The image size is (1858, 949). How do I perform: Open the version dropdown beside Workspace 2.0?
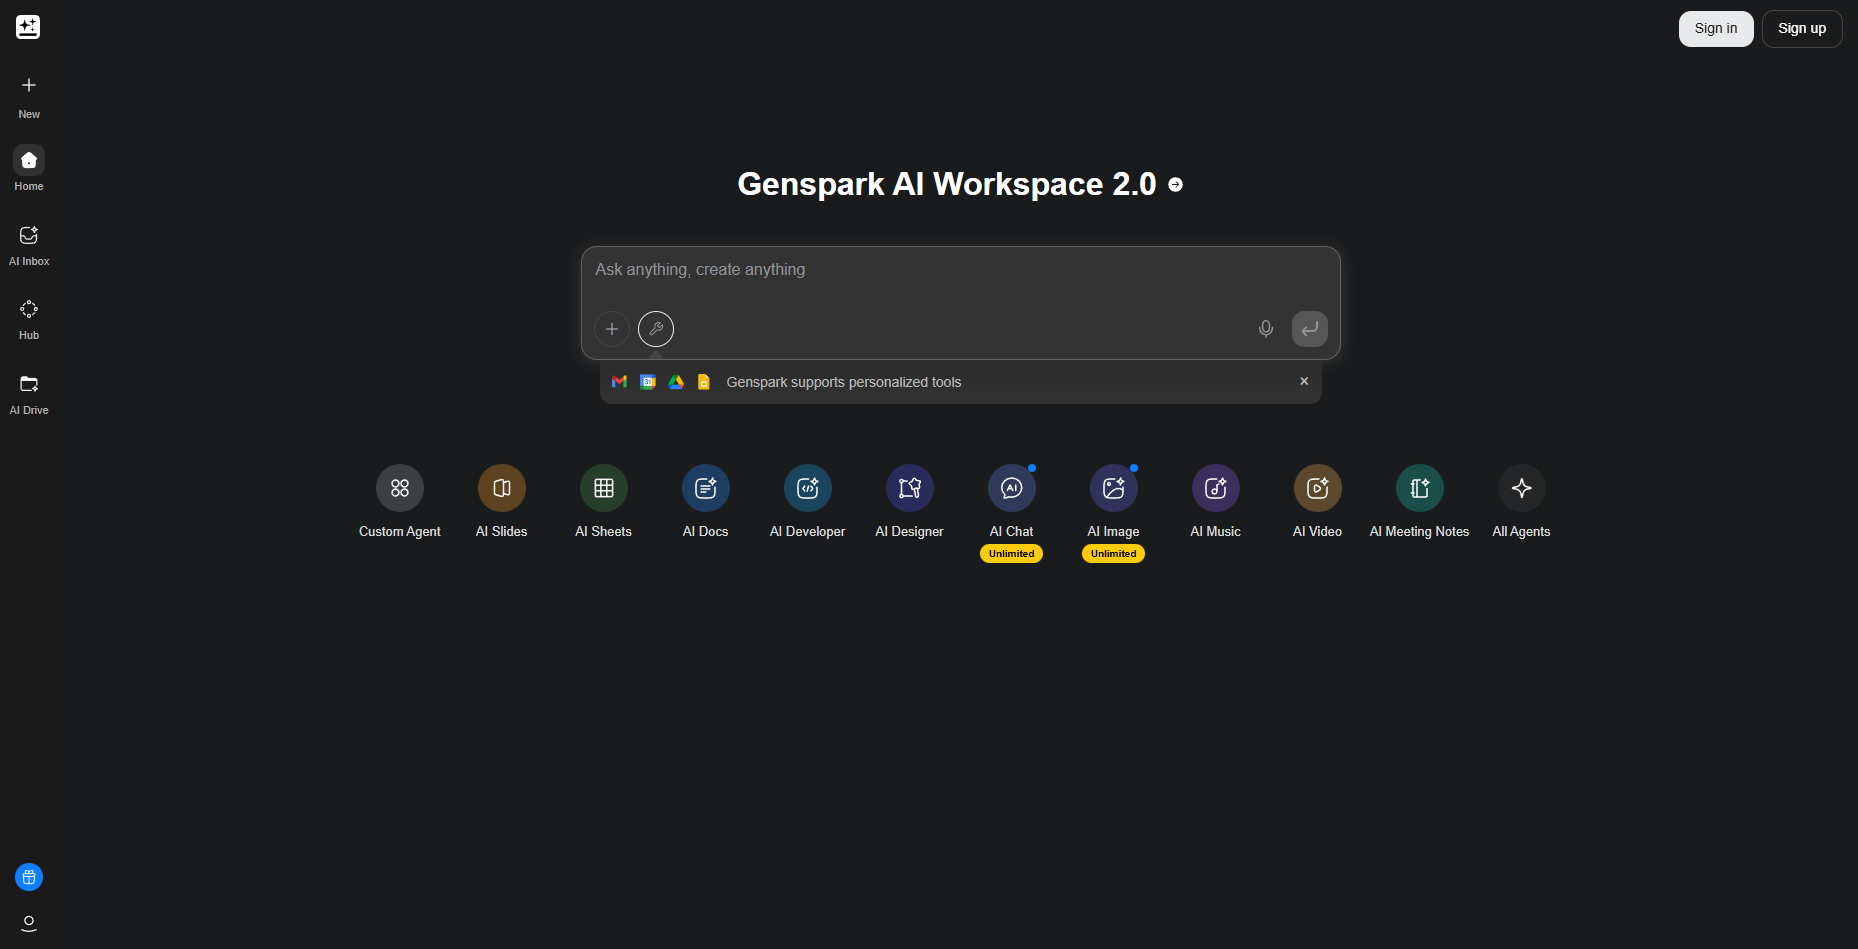coord(1176,185)
